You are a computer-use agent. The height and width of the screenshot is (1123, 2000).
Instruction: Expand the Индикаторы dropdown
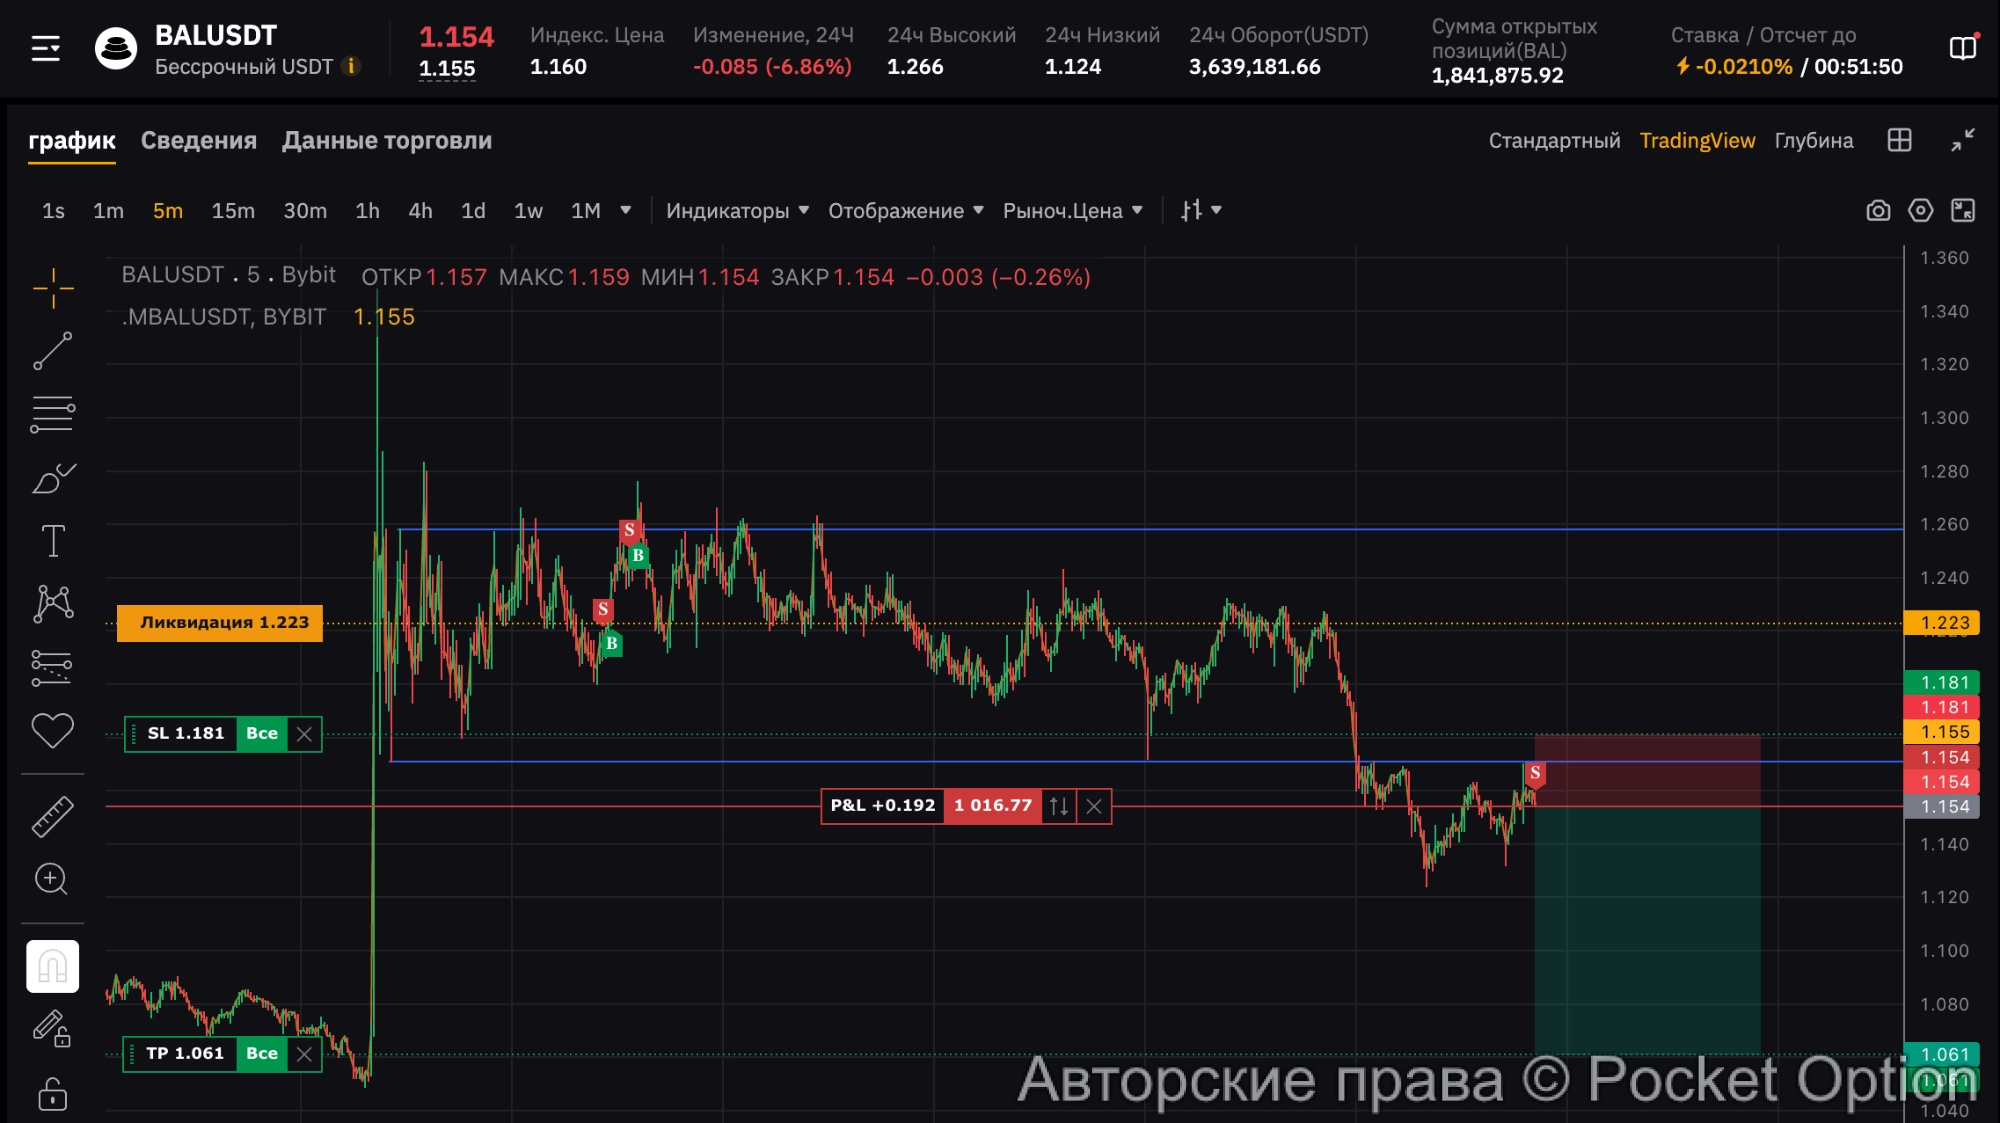click(x=737, y=210)
